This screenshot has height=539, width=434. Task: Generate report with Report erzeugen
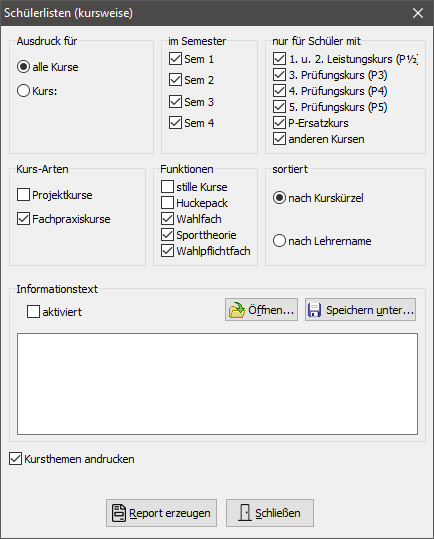pos(161,513)
